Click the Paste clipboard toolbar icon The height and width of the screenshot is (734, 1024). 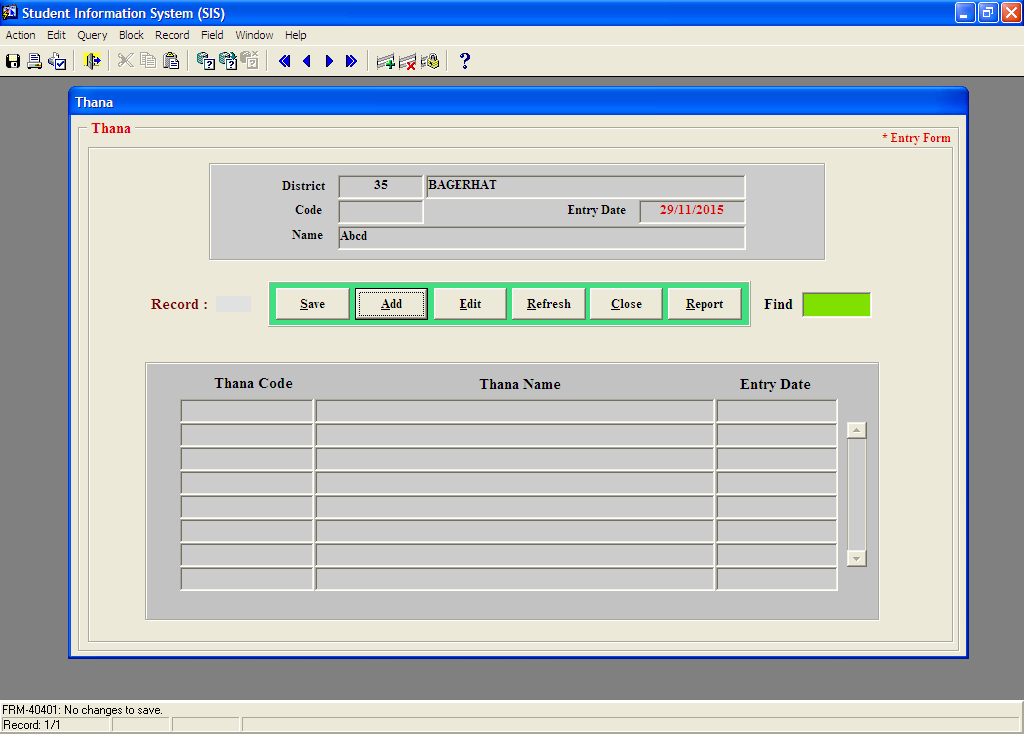(170, 61)
